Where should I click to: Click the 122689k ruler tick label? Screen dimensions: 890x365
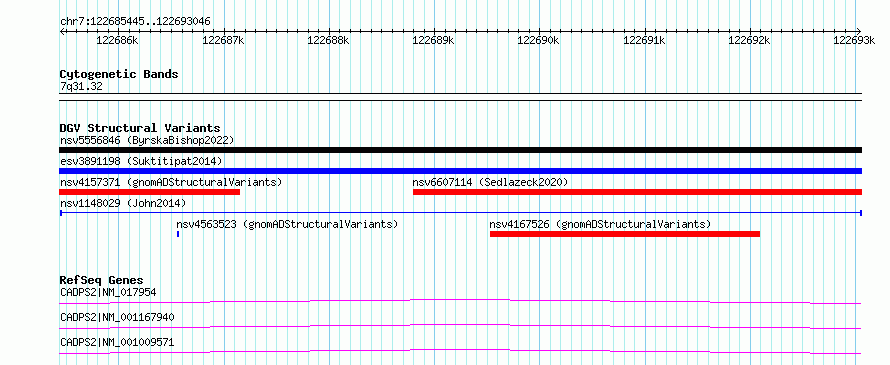click(x=433, y=40)
